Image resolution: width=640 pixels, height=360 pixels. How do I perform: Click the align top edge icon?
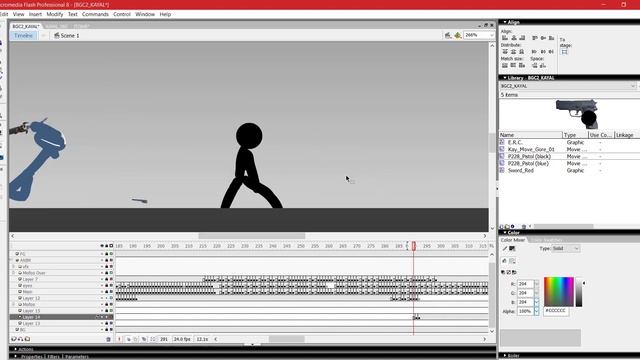(x=535, y=38)
